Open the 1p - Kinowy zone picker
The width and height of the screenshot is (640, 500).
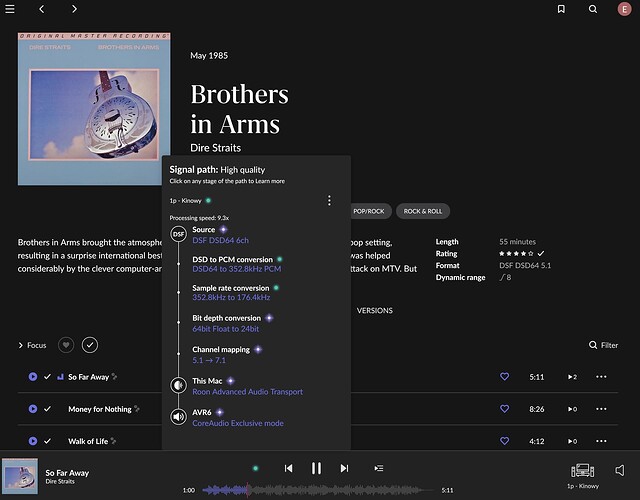point(582,476)
